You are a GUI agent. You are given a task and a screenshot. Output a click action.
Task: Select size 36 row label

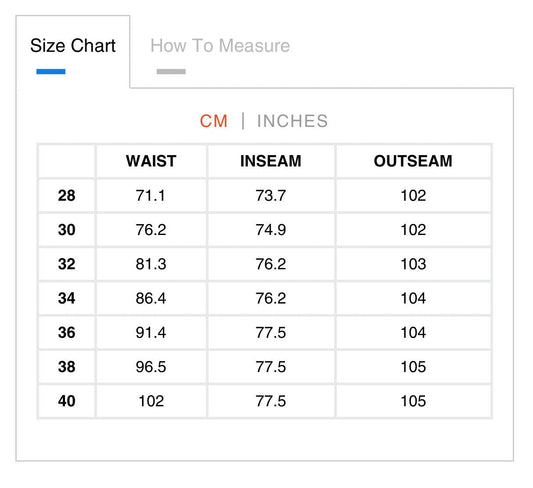(x=67, y=332)
